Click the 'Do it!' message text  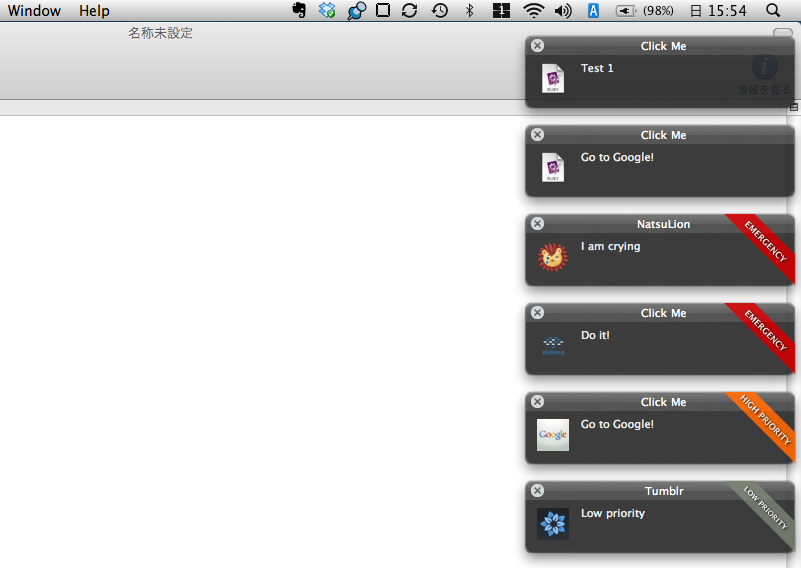595,335
